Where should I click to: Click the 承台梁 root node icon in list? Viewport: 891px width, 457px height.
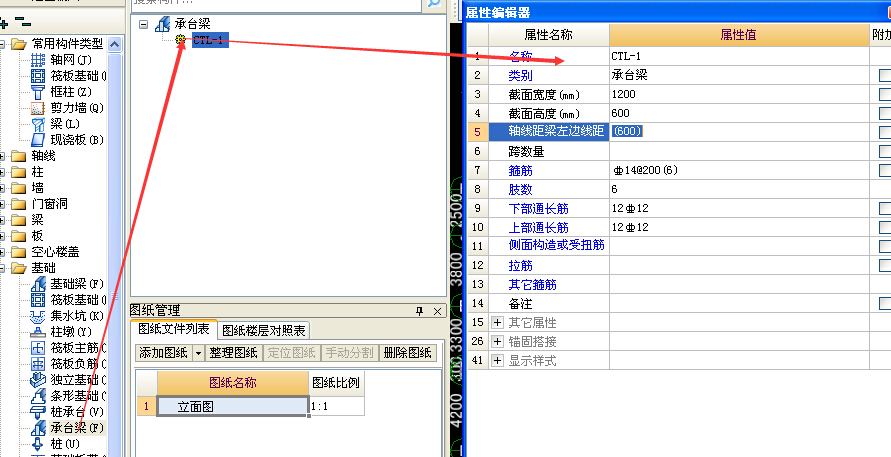pos(163,24)
